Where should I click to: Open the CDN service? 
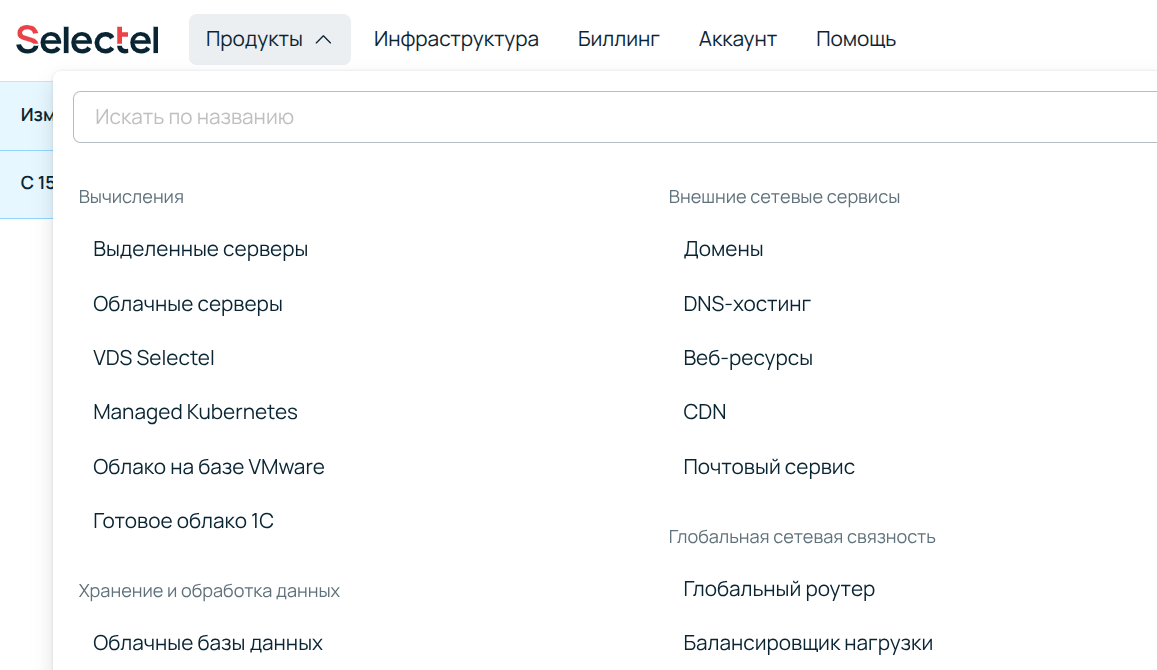click(705, 411)
